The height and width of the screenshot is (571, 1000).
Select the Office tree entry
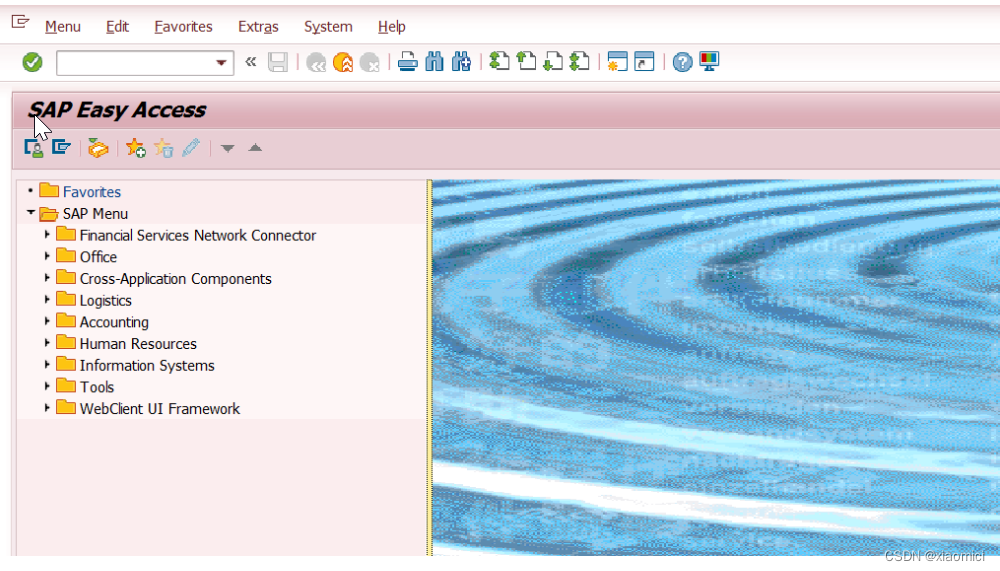tap(98, 257)
